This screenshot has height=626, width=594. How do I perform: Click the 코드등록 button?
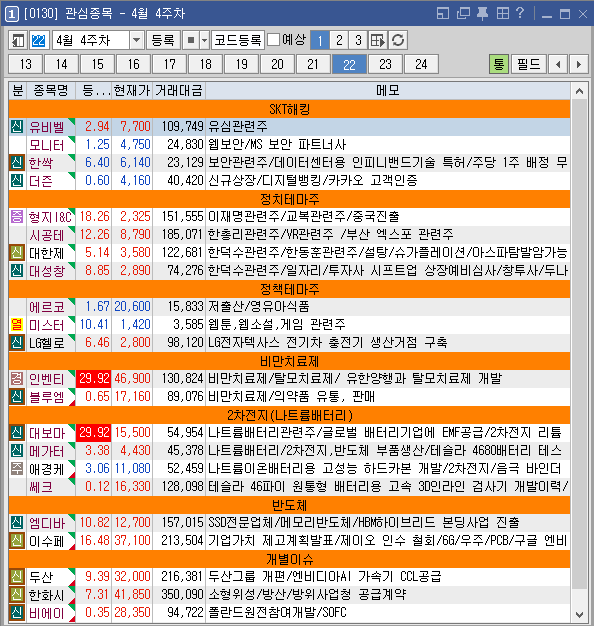tap(238, 40)
